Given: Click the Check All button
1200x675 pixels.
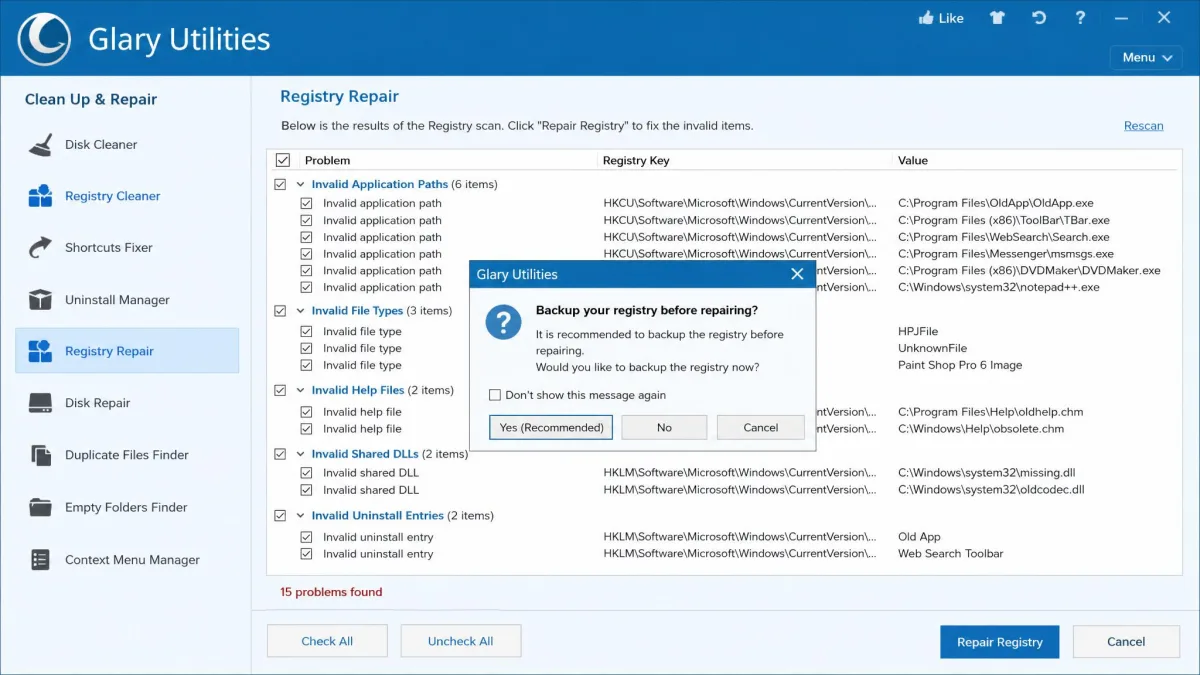Looking at the screenshot, I should pyautogui.click(x=327, y=641).
